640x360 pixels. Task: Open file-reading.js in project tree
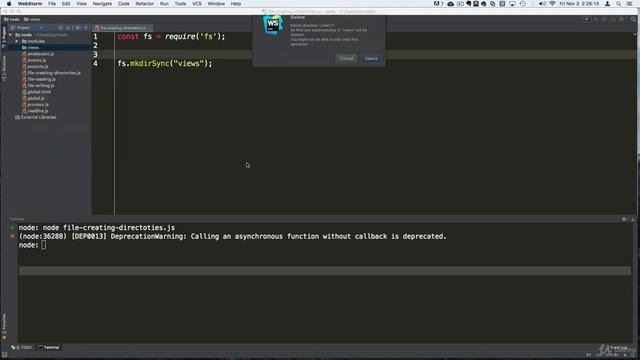(x=38, y=79)
